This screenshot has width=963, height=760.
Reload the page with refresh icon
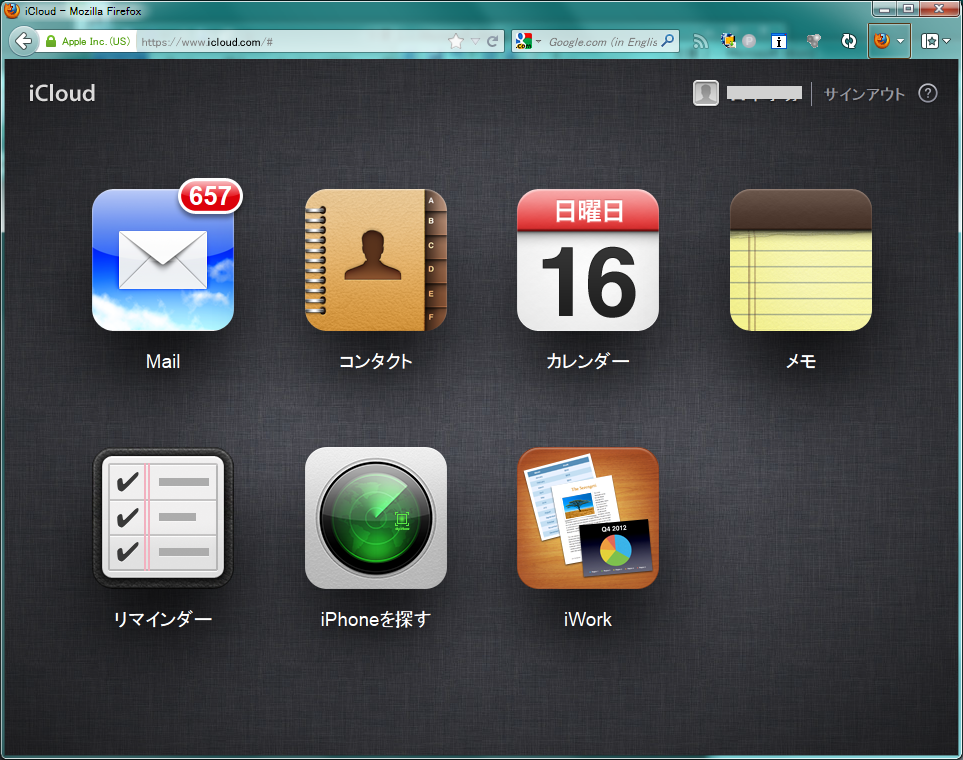pos(493,42)
